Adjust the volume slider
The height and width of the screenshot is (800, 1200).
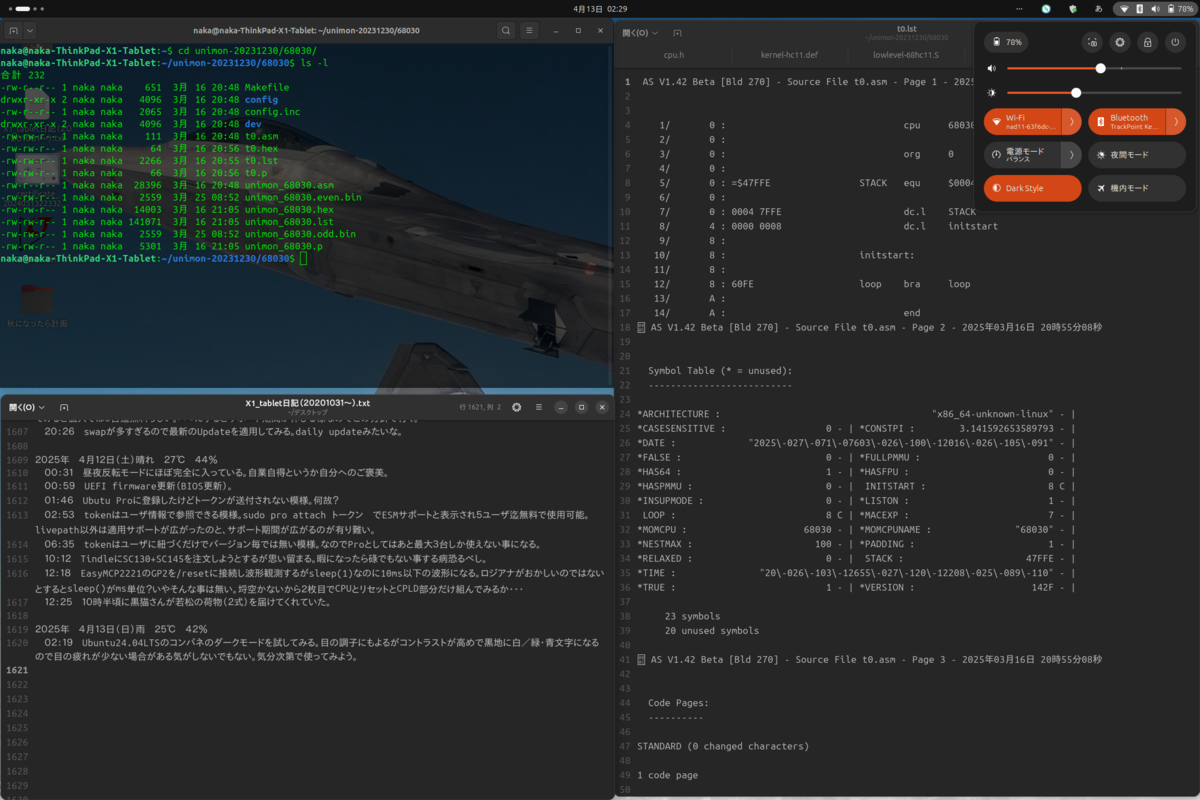[1096, 68]
